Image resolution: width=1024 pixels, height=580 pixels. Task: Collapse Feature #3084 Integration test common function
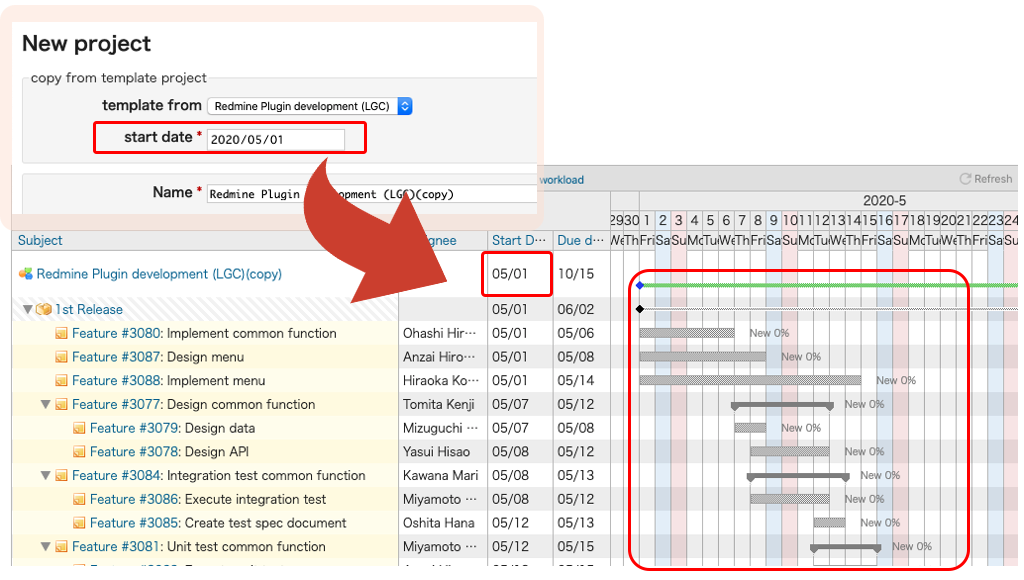pos(45,475)
